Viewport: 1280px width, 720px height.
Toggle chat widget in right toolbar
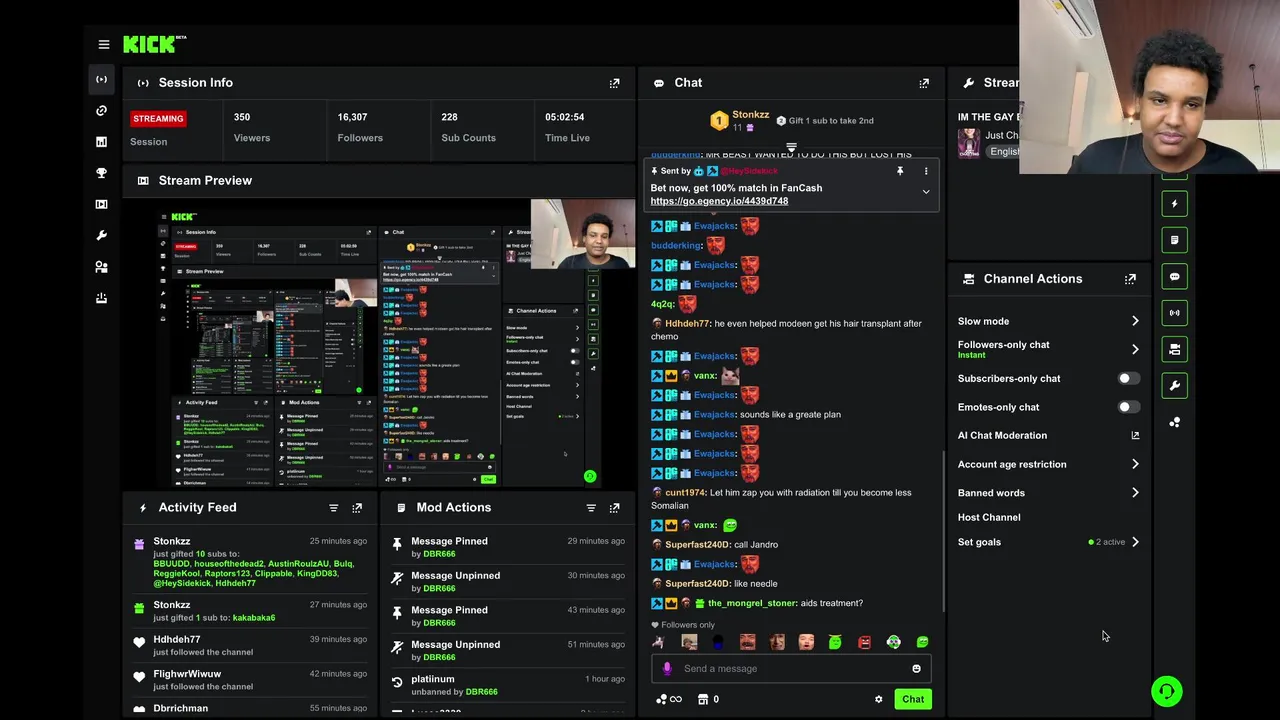1175,277
